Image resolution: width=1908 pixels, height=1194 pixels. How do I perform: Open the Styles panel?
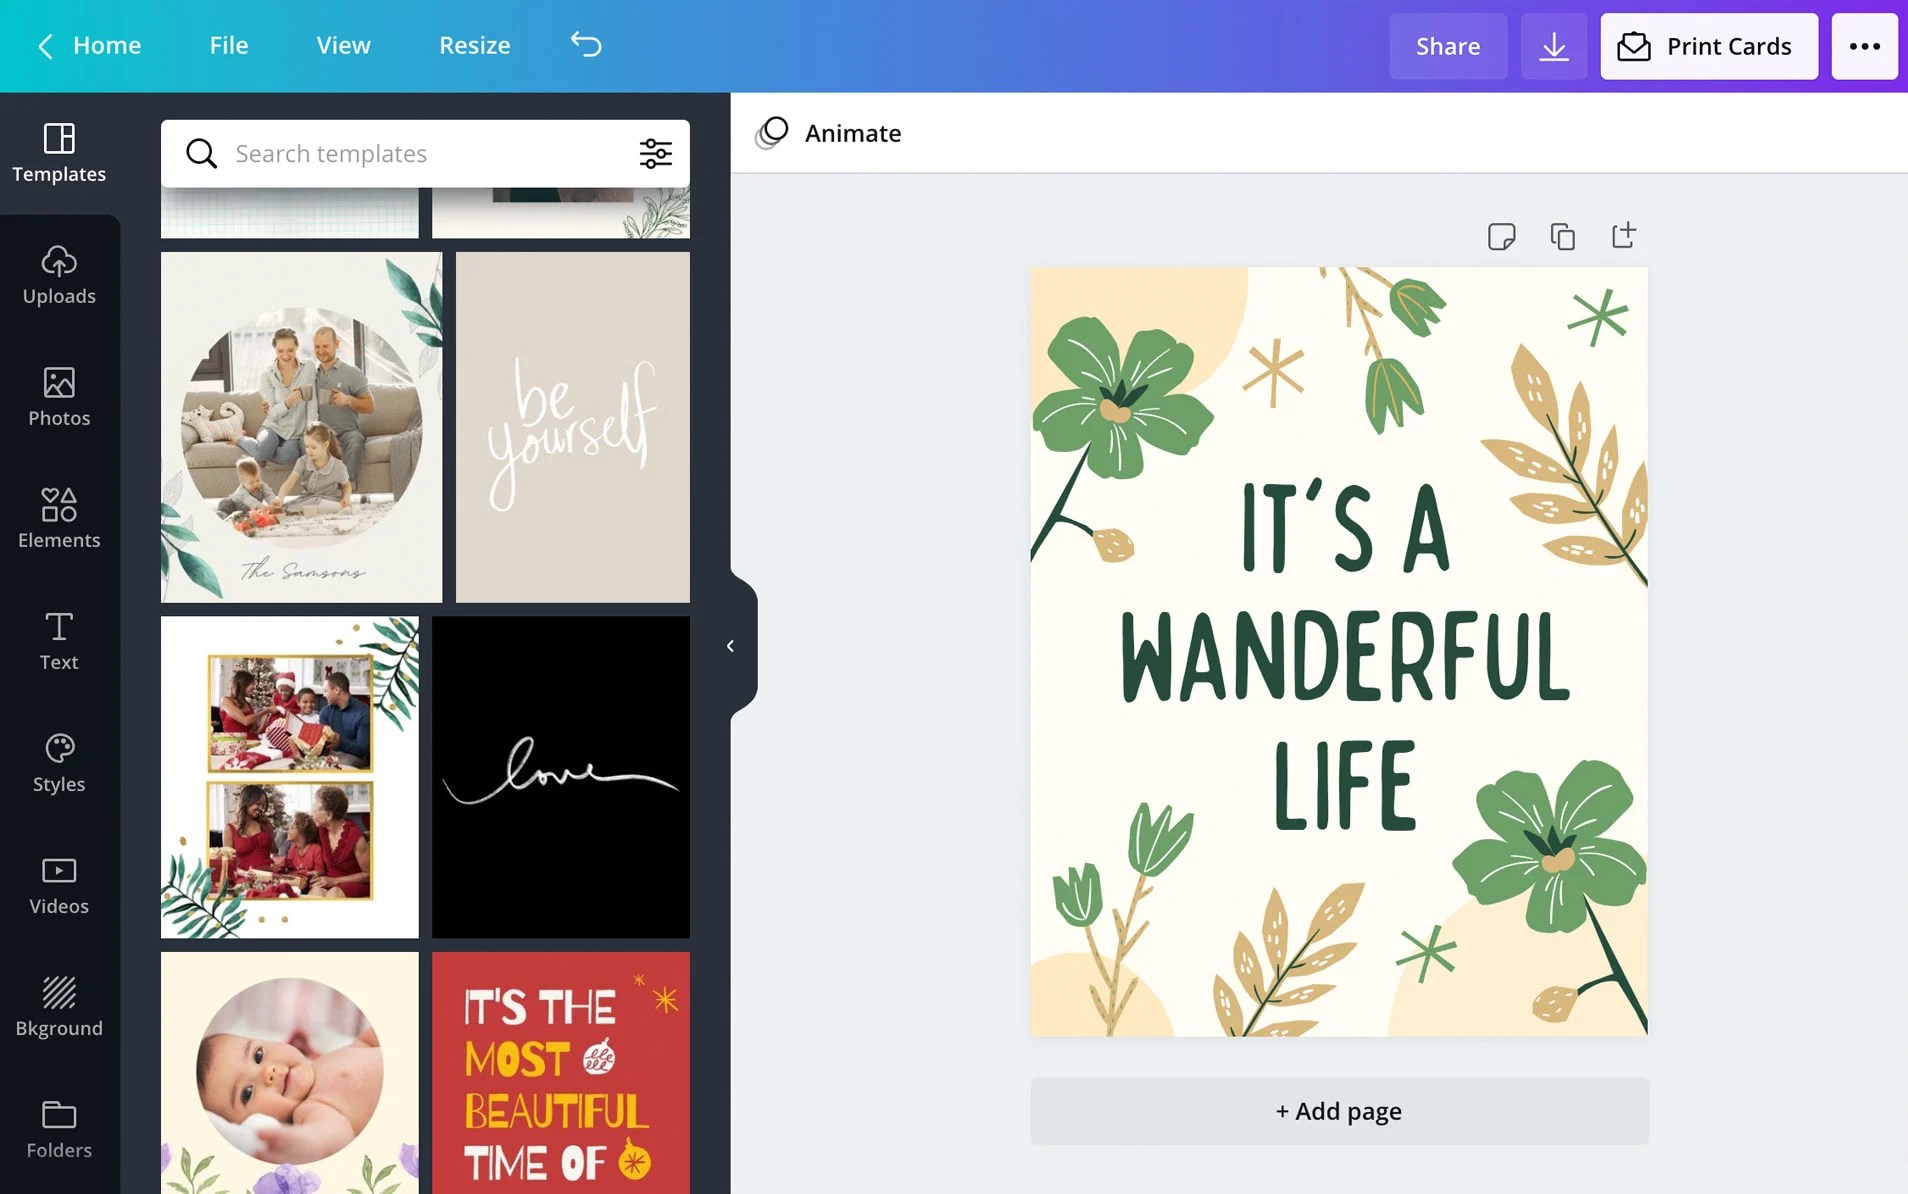[59, 765]
